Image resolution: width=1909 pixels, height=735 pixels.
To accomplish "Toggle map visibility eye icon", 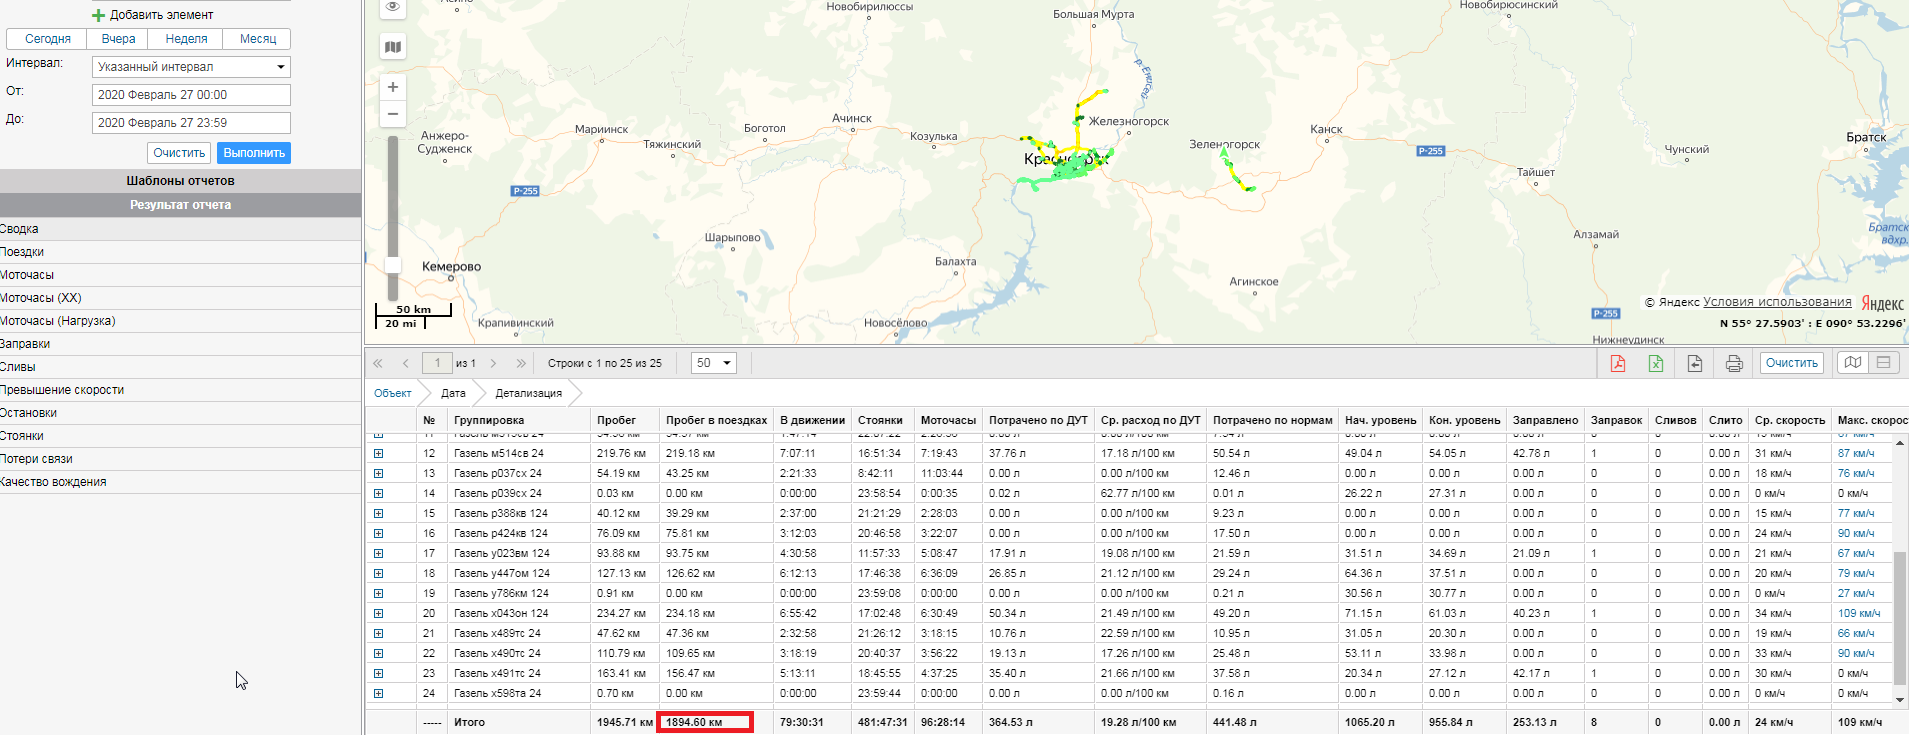I will pyautogui.click(x=393, y=7).
